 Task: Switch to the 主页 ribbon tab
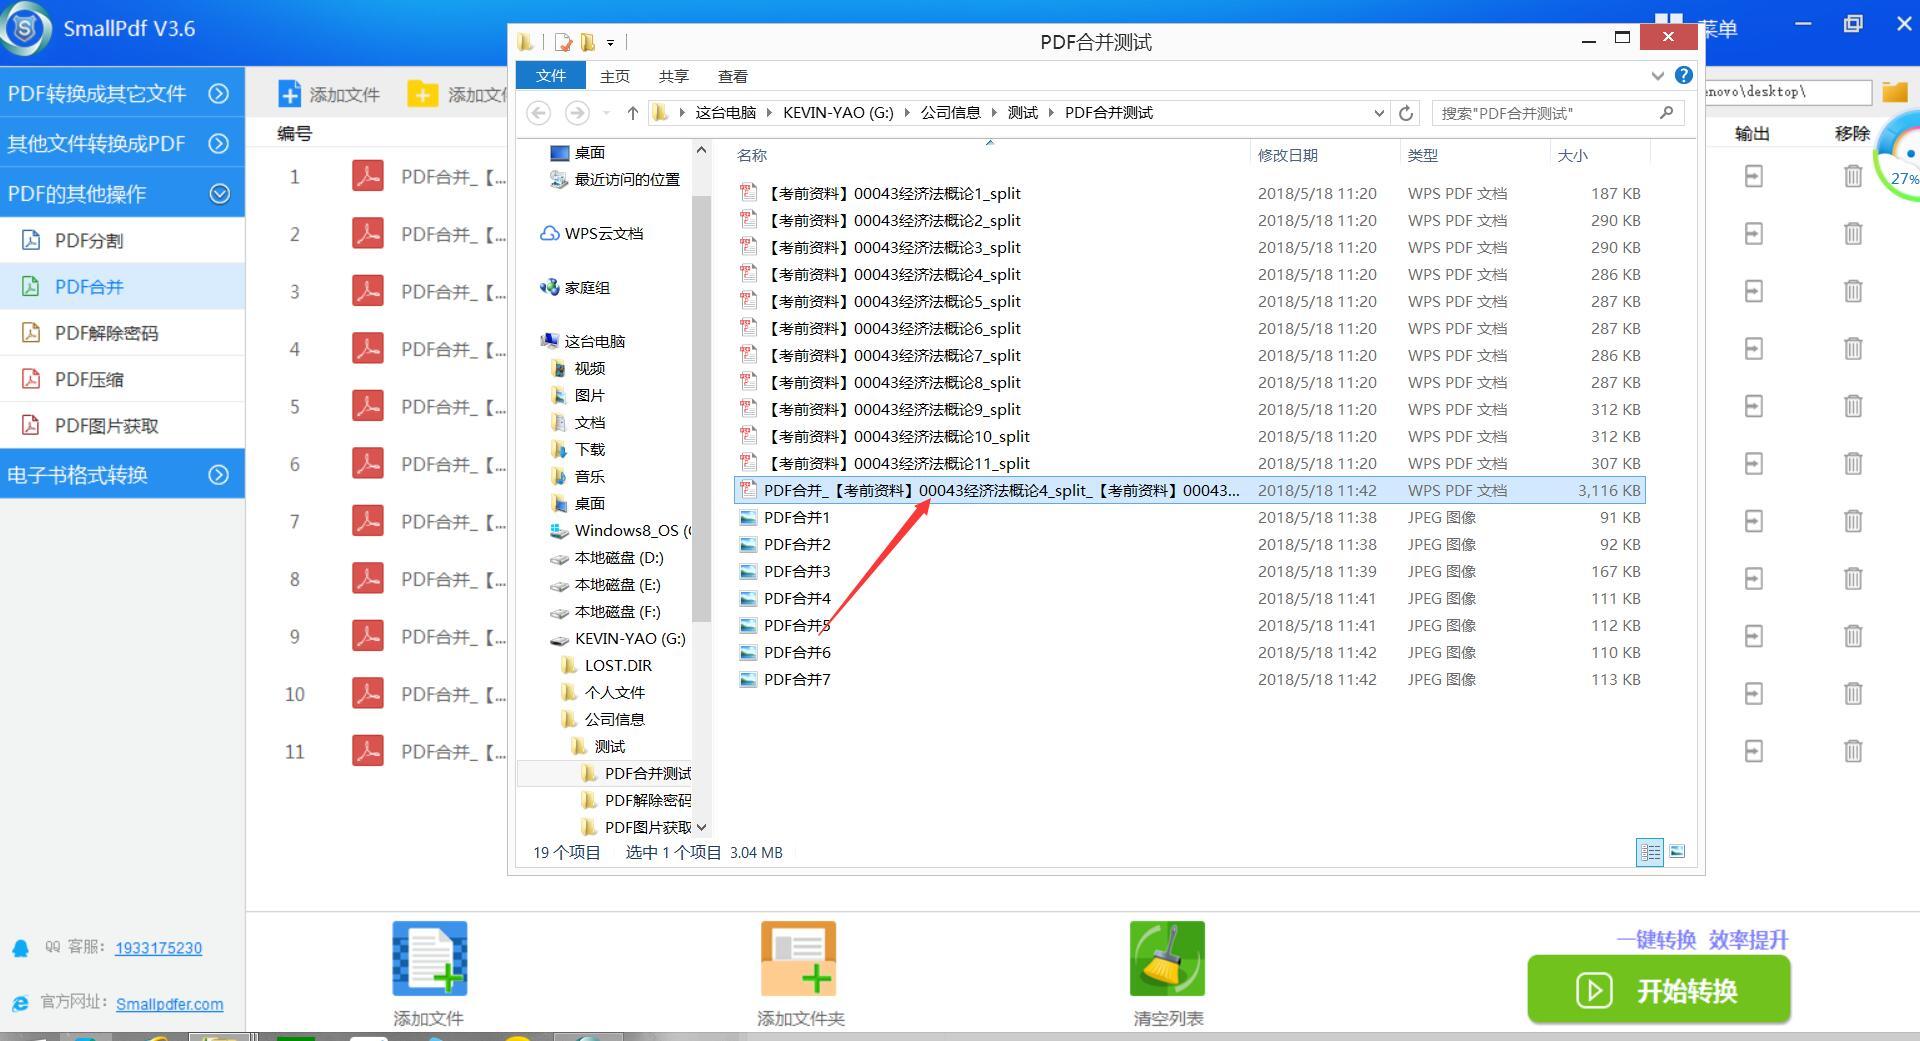click(615, 76)
